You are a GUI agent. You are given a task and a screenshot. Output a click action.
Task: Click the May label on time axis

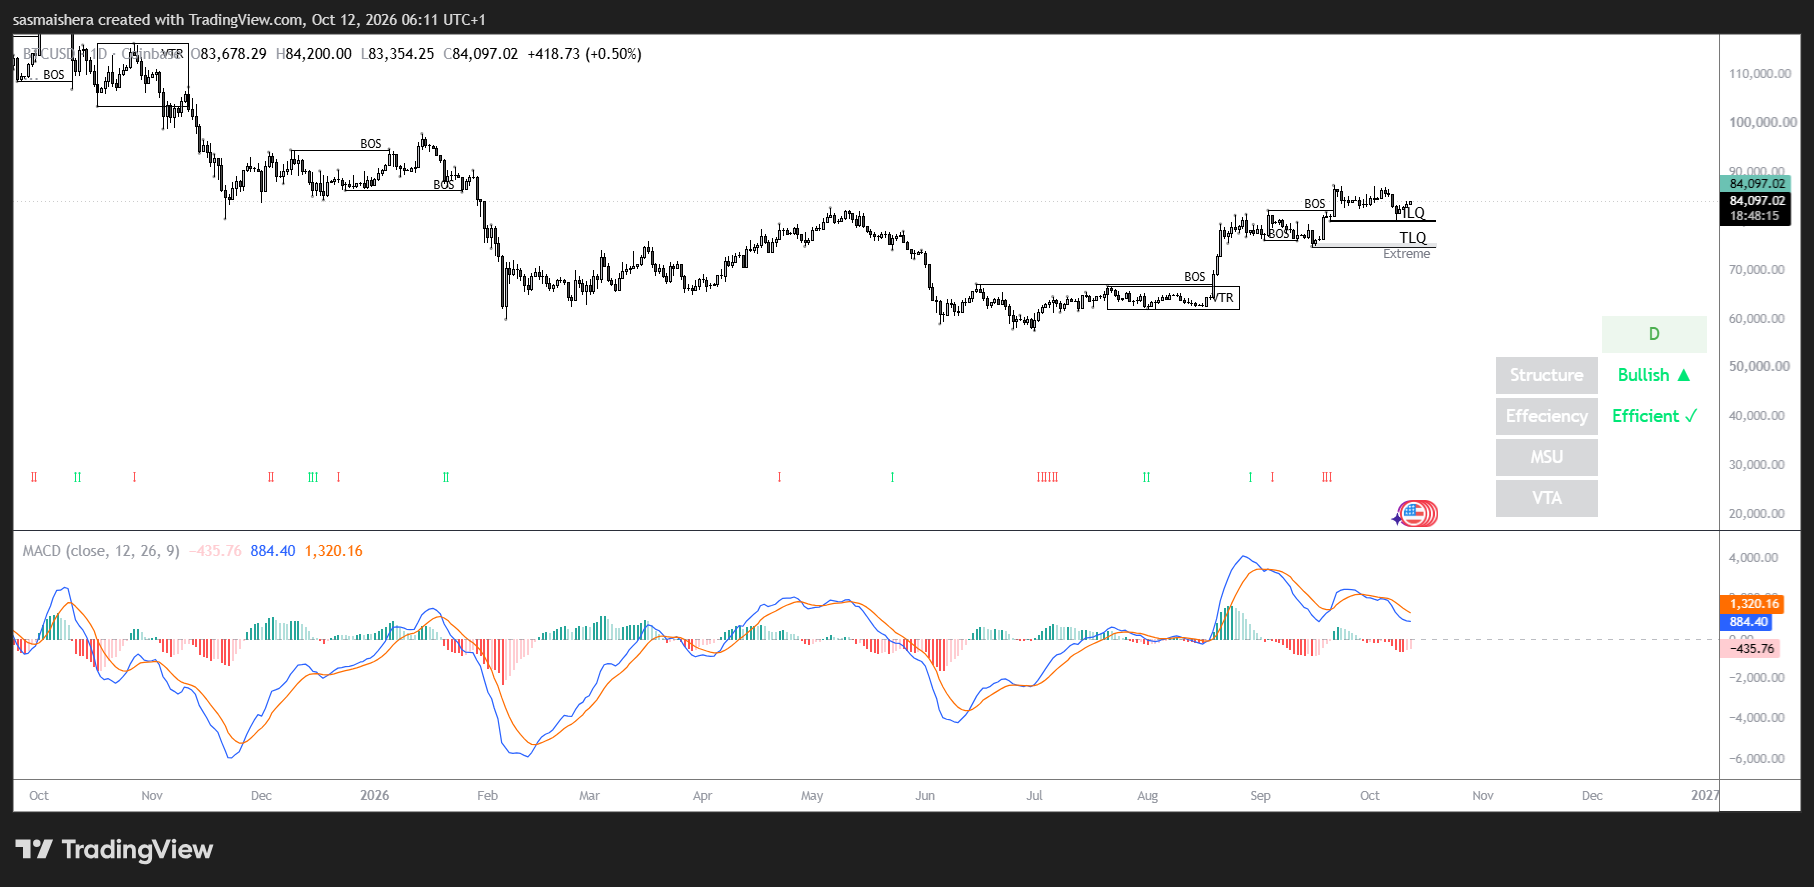pyautogui.click(x=812, y=796)
